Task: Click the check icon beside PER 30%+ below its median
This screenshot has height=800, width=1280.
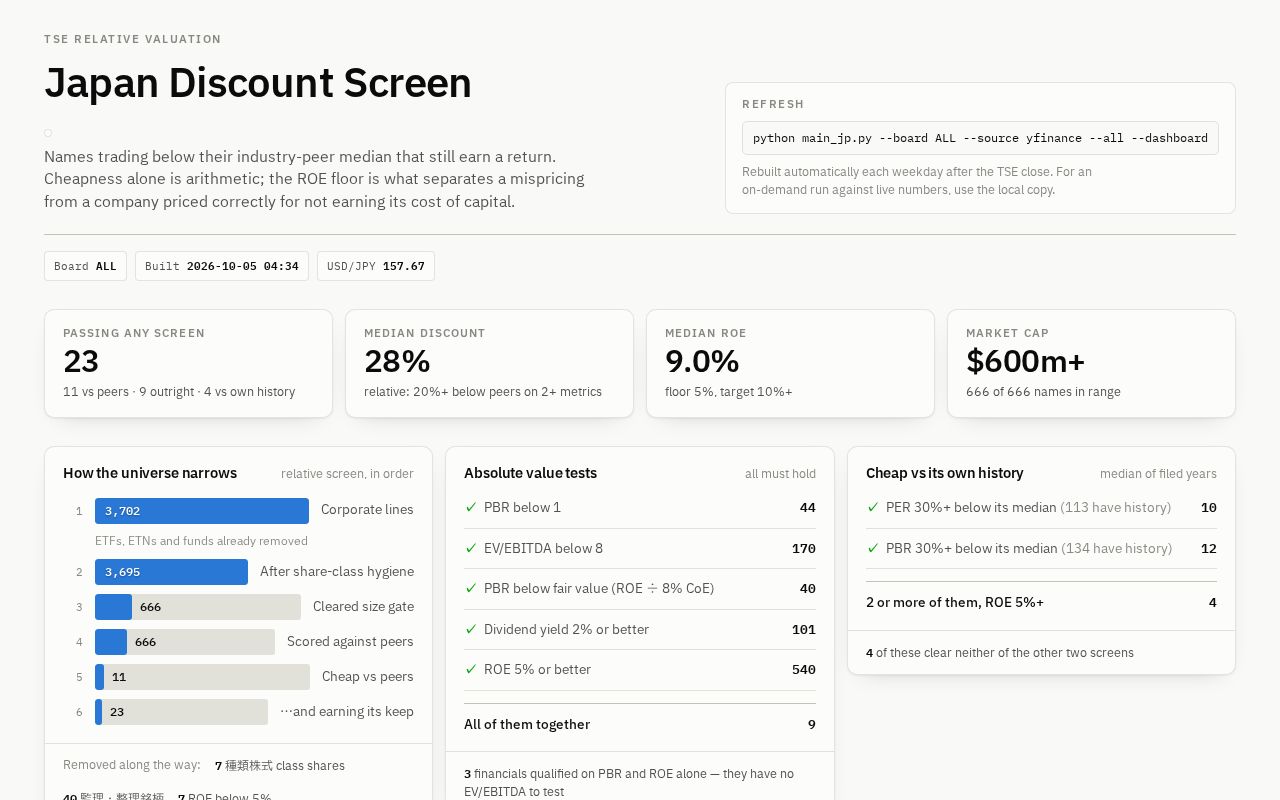Action: point(873,507)
